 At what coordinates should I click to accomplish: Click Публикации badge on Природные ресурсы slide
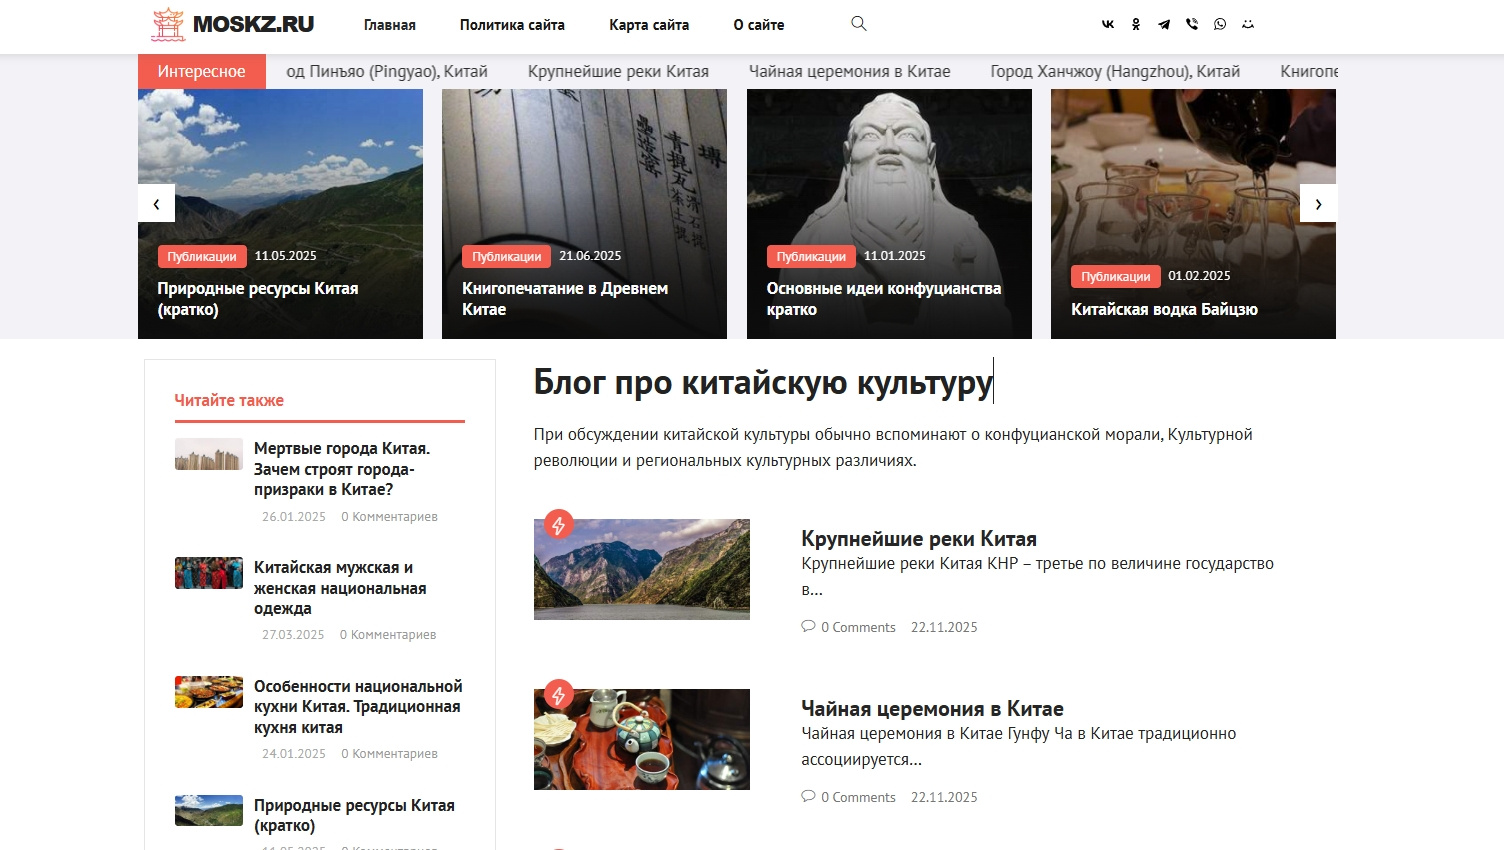tap(202, 257)
